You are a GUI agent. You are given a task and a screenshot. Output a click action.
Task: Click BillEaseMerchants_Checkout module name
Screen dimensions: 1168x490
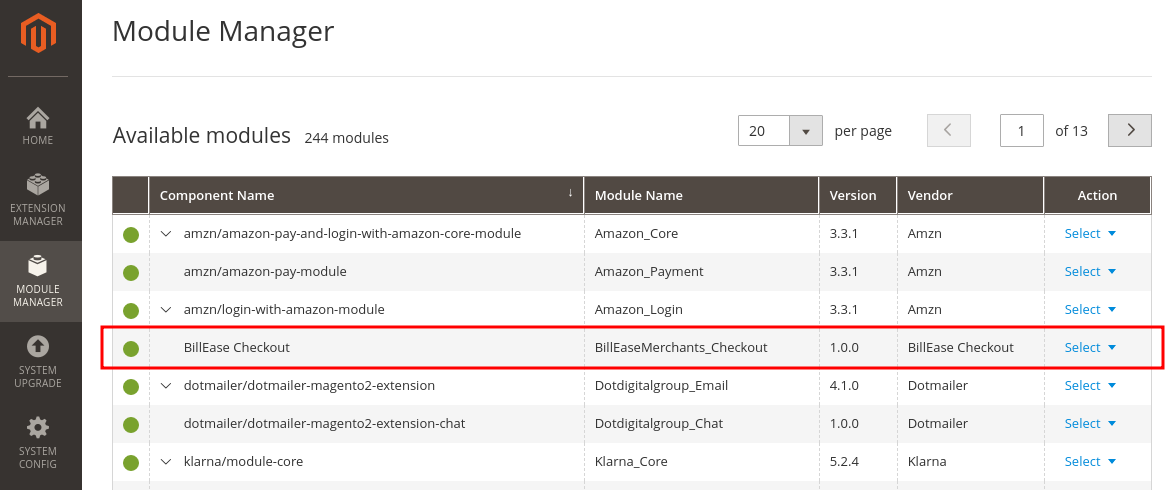click(681, 347)
